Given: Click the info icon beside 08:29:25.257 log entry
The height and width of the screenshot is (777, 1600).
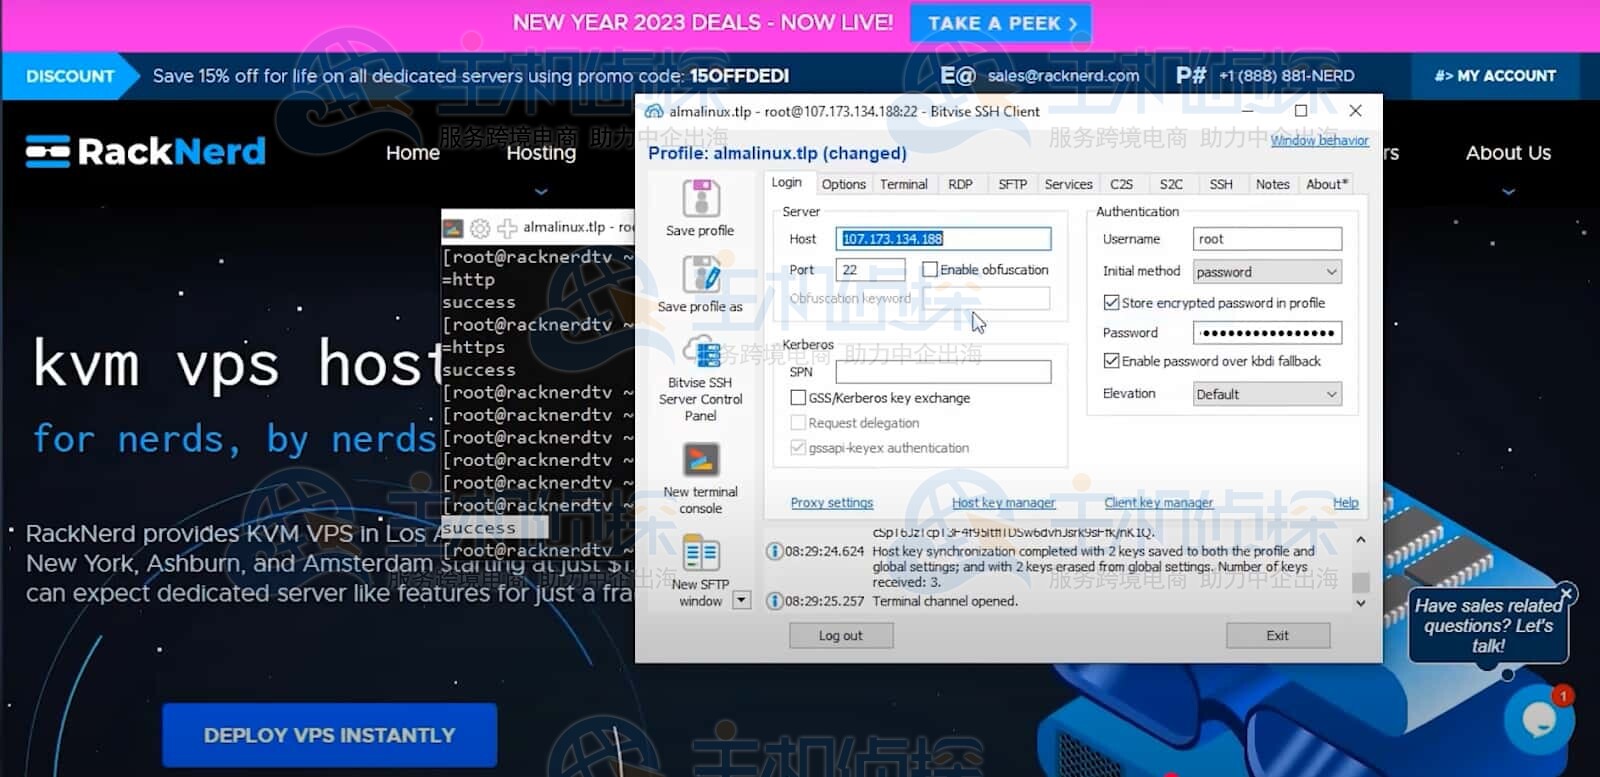Looking at the screenshot, I should click(774, 601).
